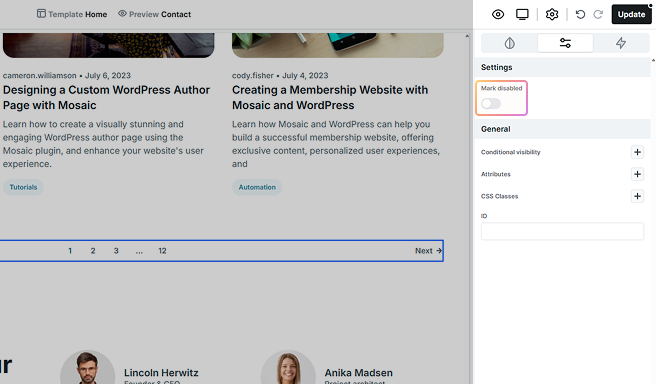656x384 pixels.
Task: Focus the ID input field
Action: (562, 231)
